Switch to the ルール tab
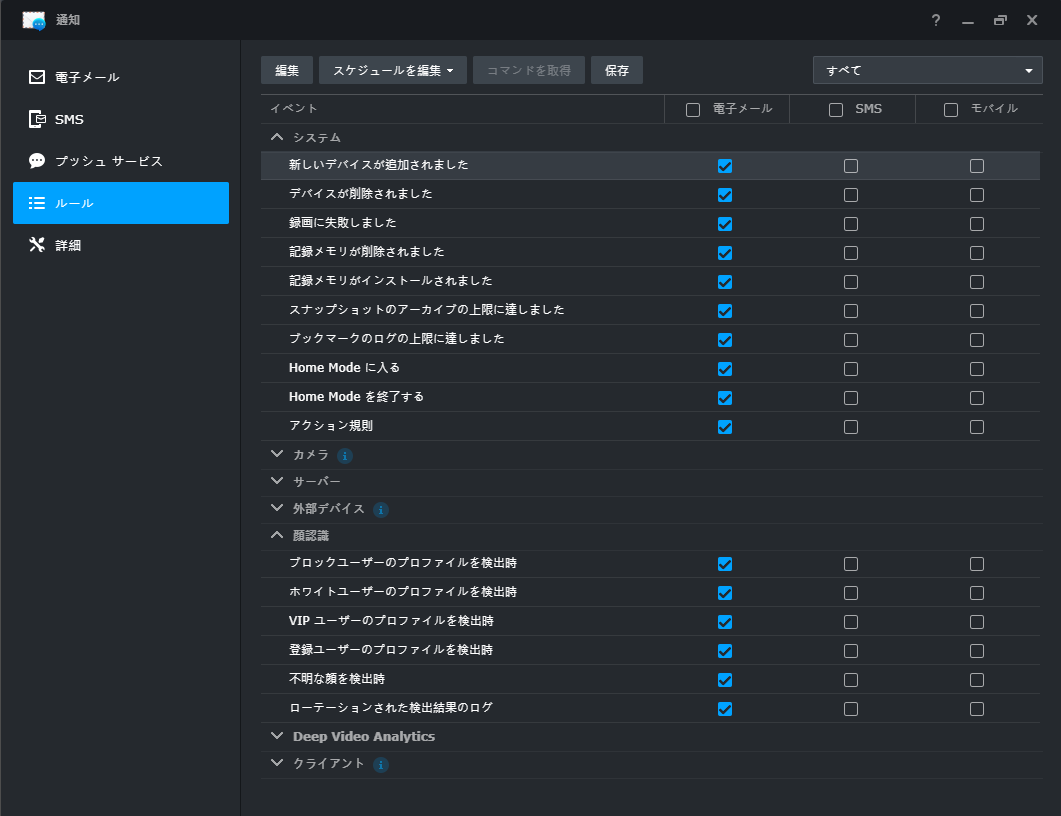 coord(121,203)
